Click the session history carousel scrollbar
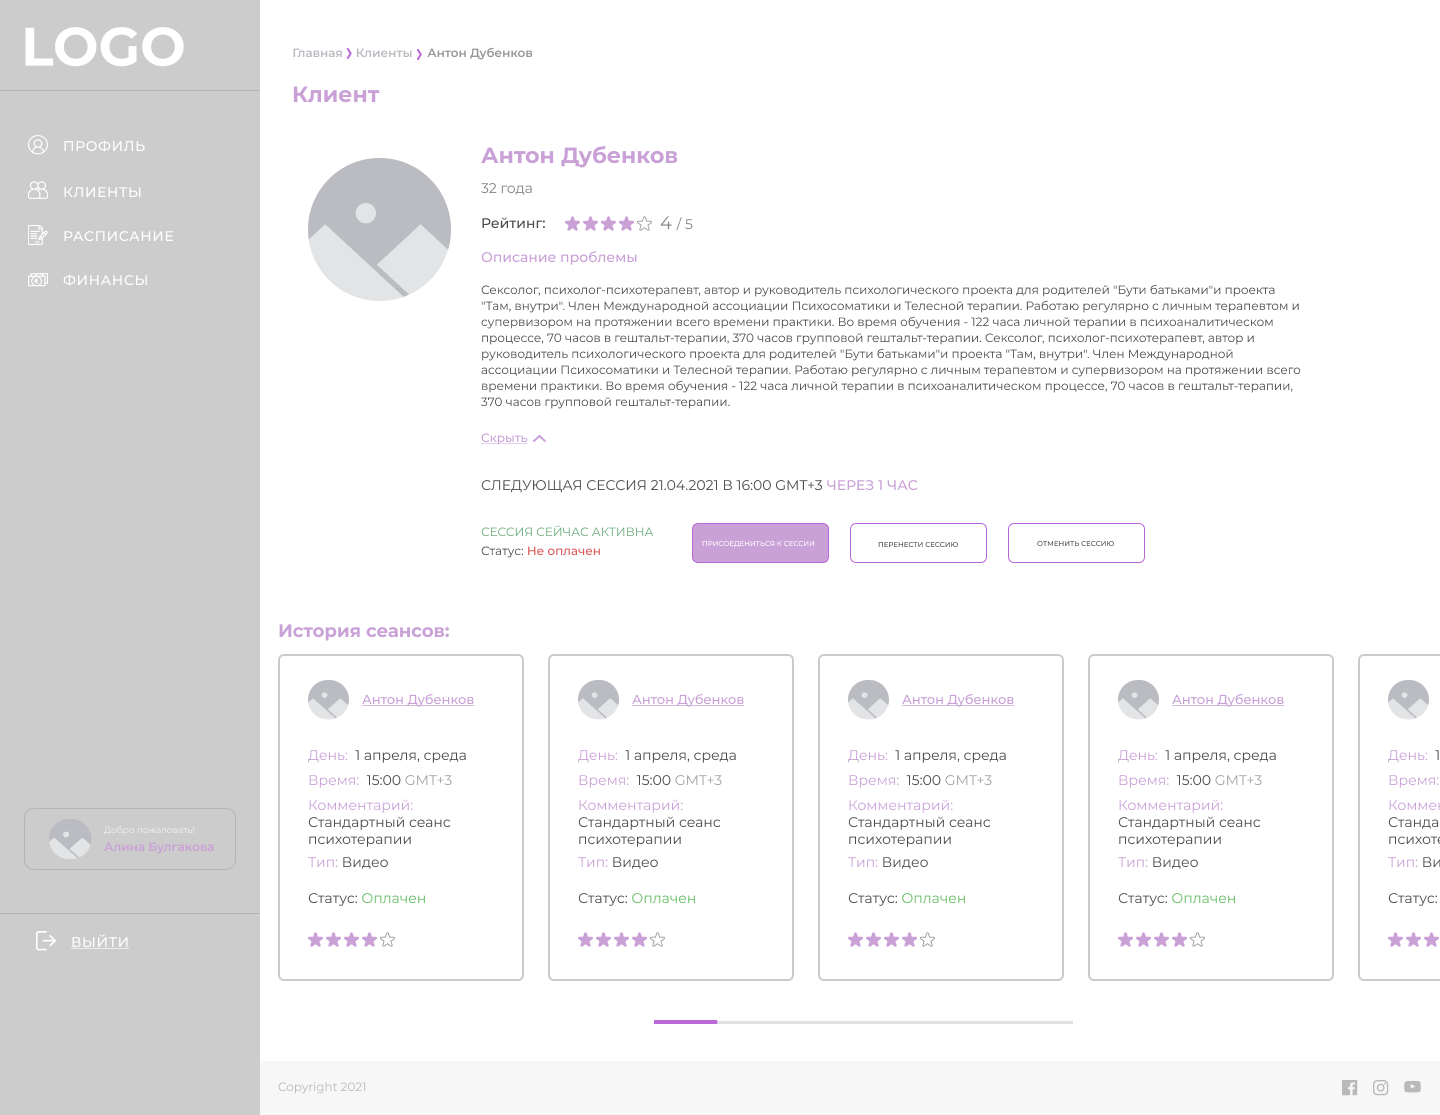The height and width of the screenshot is (1115, 1440). 863,1022
